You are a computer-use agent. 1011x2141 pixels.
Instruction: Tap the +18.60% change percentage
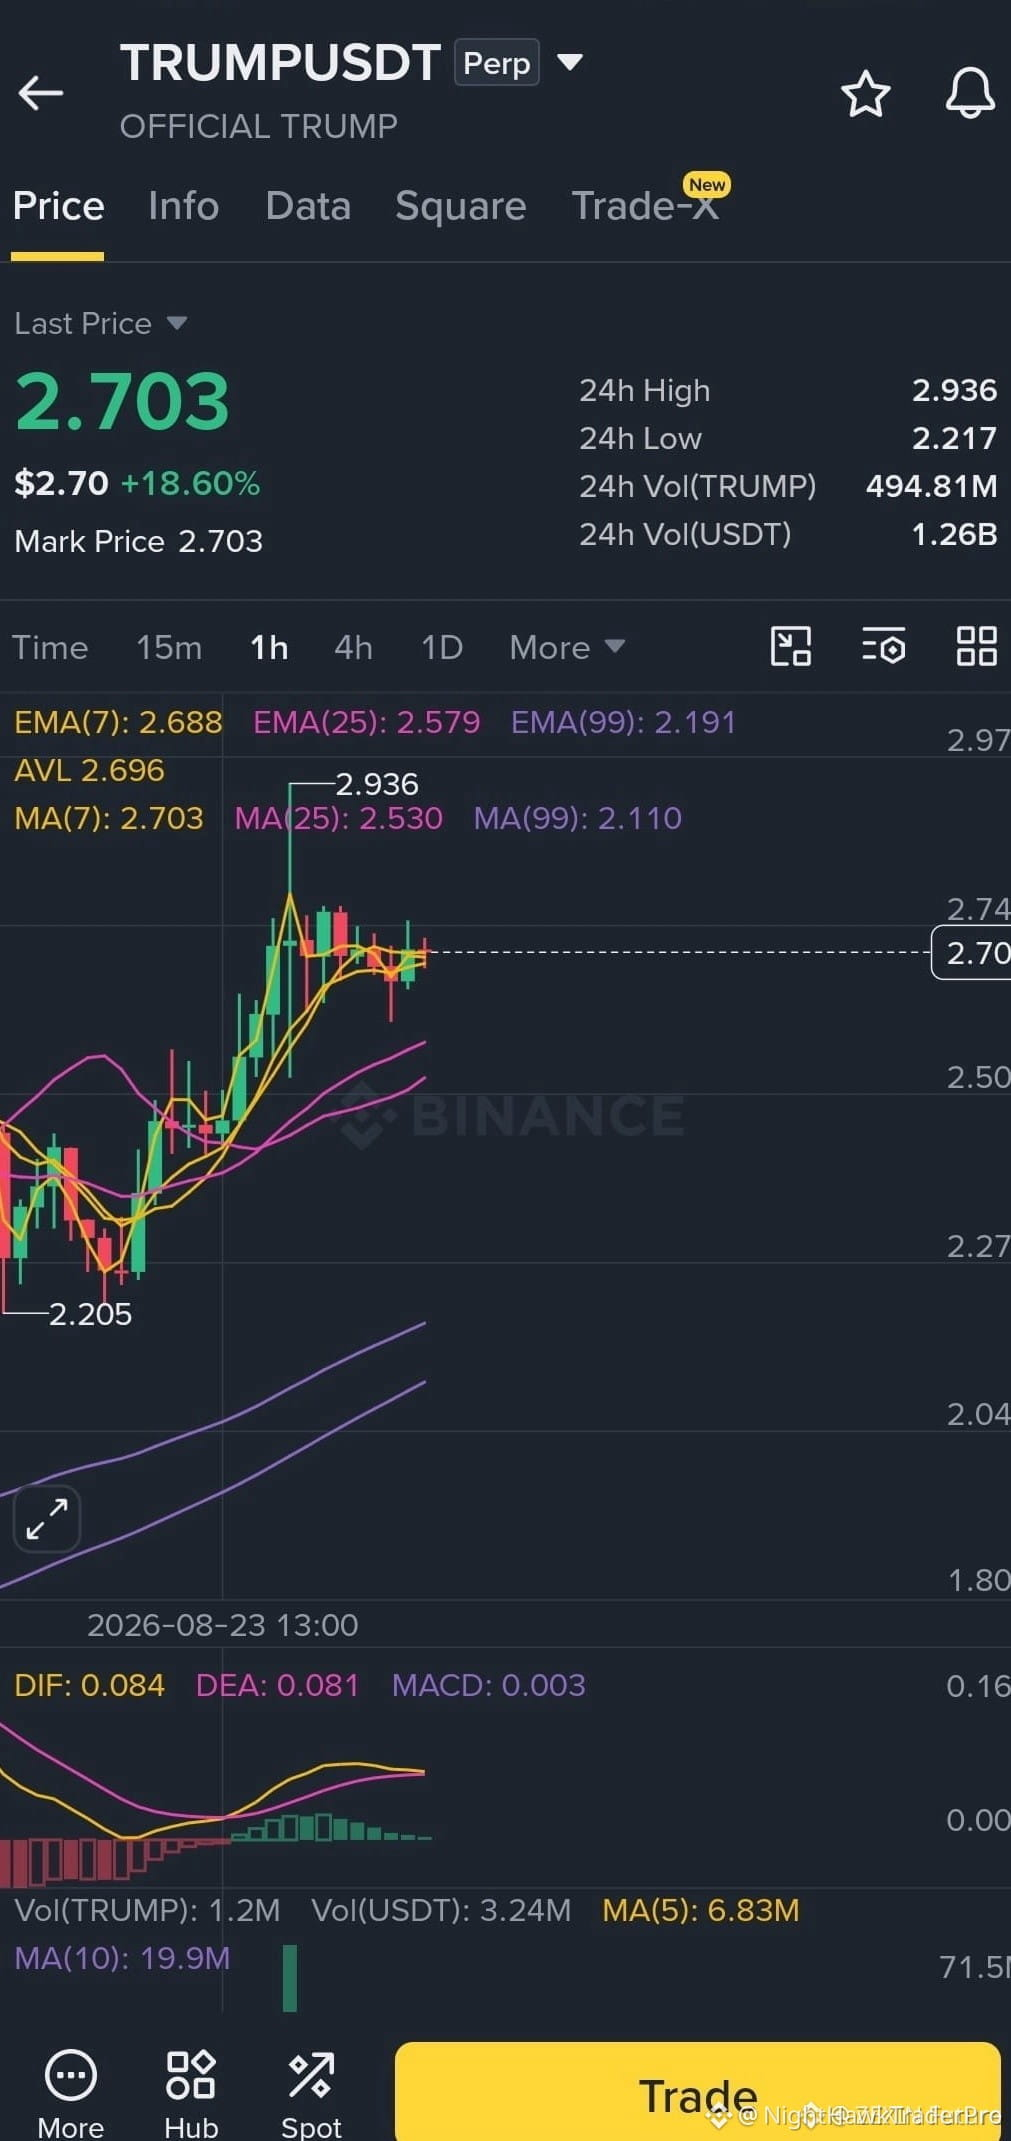(190, 483)
